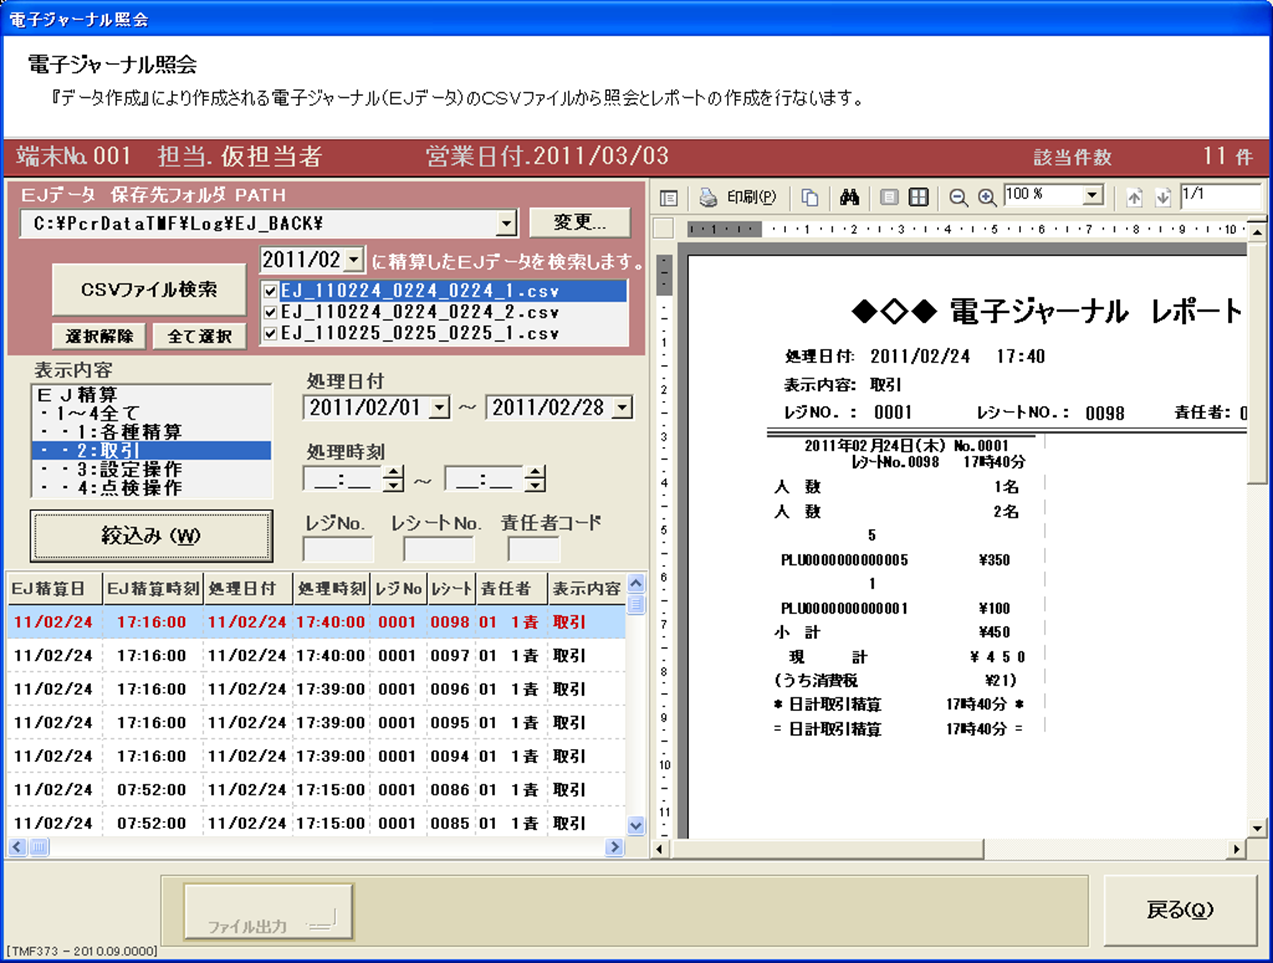Click the table's scroll right arrow
The height and width of the screenshot is (963, 1273).
[615, 847]
